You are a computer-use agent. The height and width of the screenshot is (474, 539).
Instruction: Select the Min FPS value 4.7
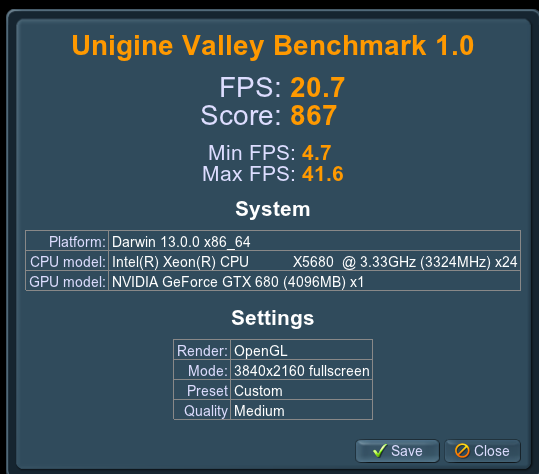(x=317, y=153)
